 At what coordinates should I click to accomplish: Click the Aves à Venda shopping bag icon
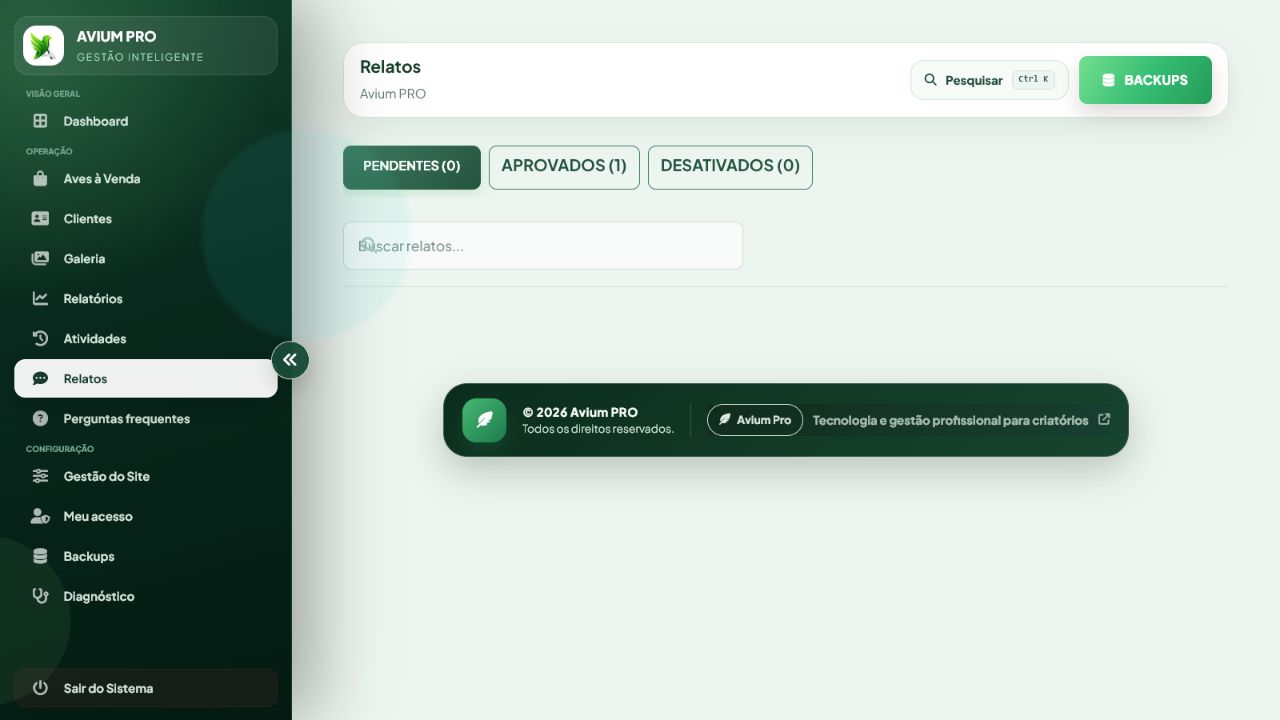pos(40,179)
